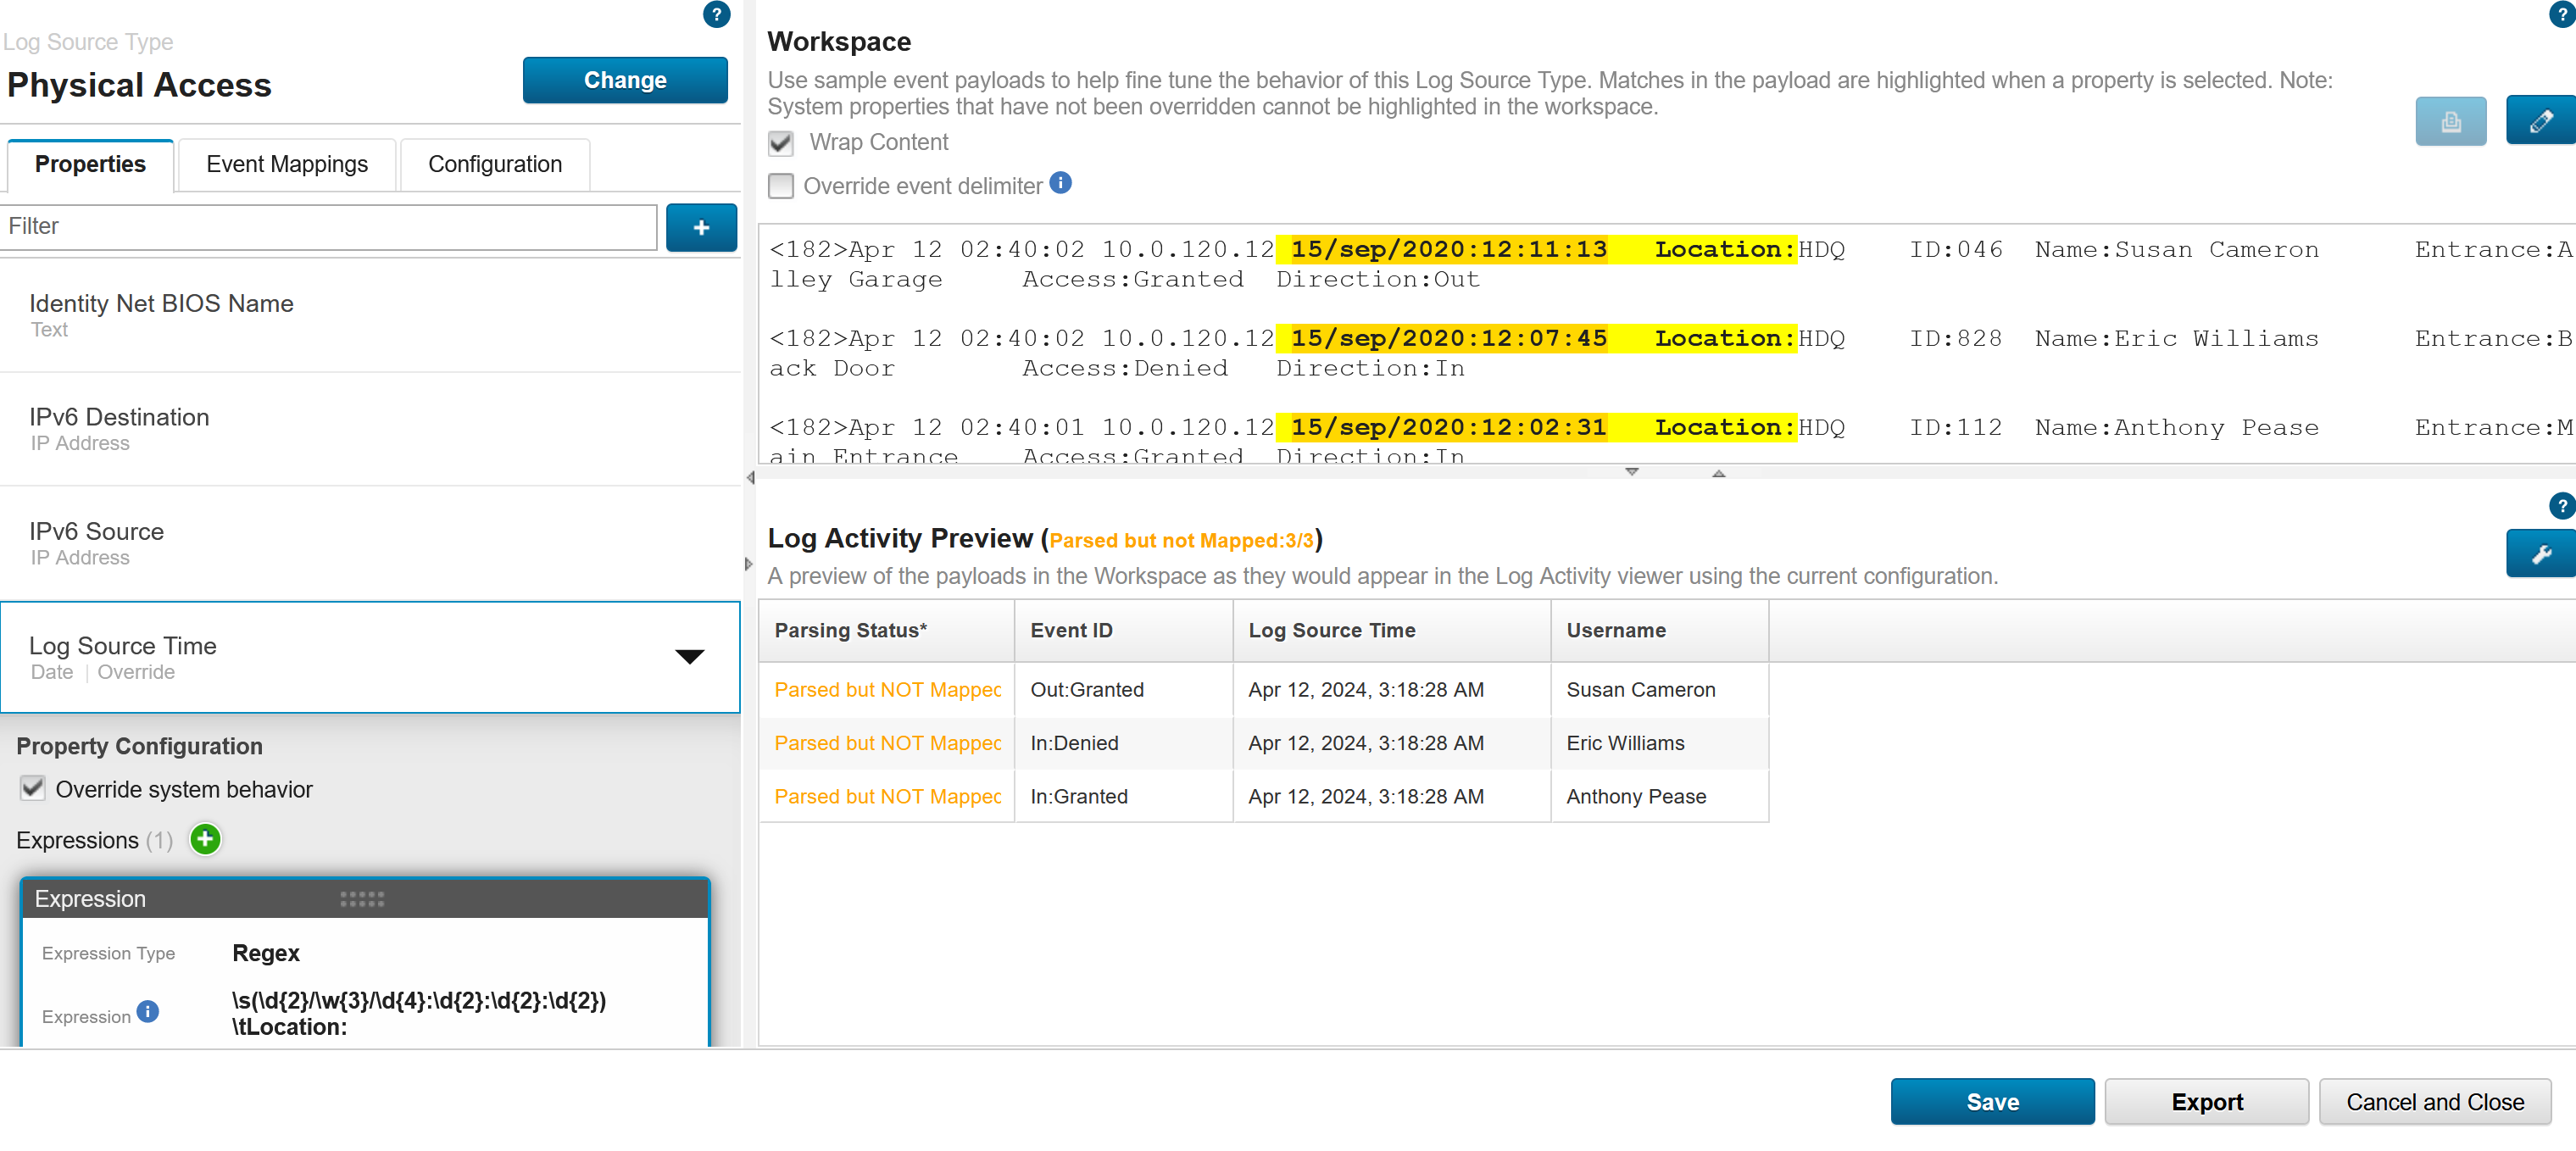Click the Save button
Screen dimensions: 2576x1151
coord(1991,1101)
